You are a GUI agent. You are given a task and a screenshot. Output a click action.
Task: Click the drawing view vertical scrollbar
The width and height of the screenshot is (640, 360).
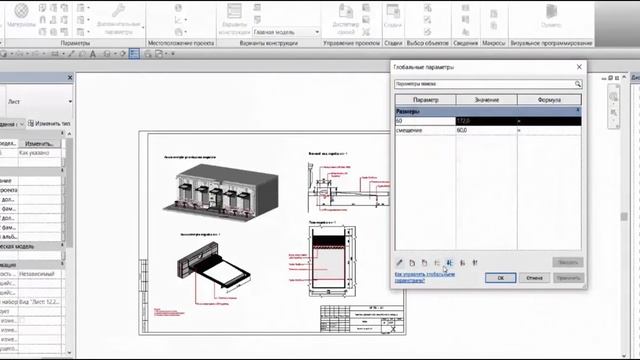click(x=624, y=216)
